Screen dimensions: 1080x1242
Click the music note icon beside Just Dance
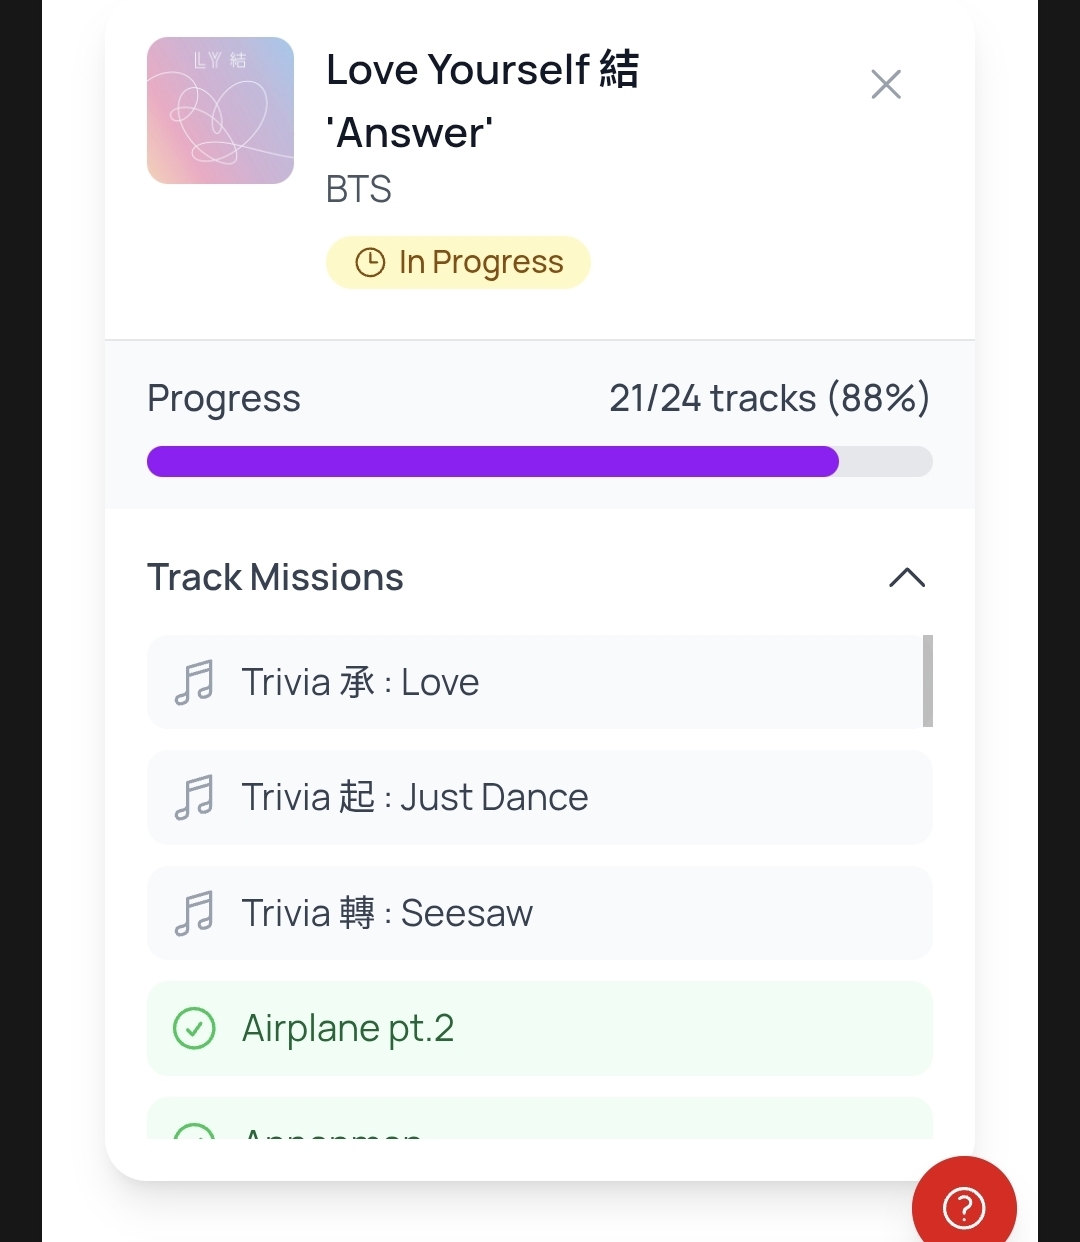[194, 798]
